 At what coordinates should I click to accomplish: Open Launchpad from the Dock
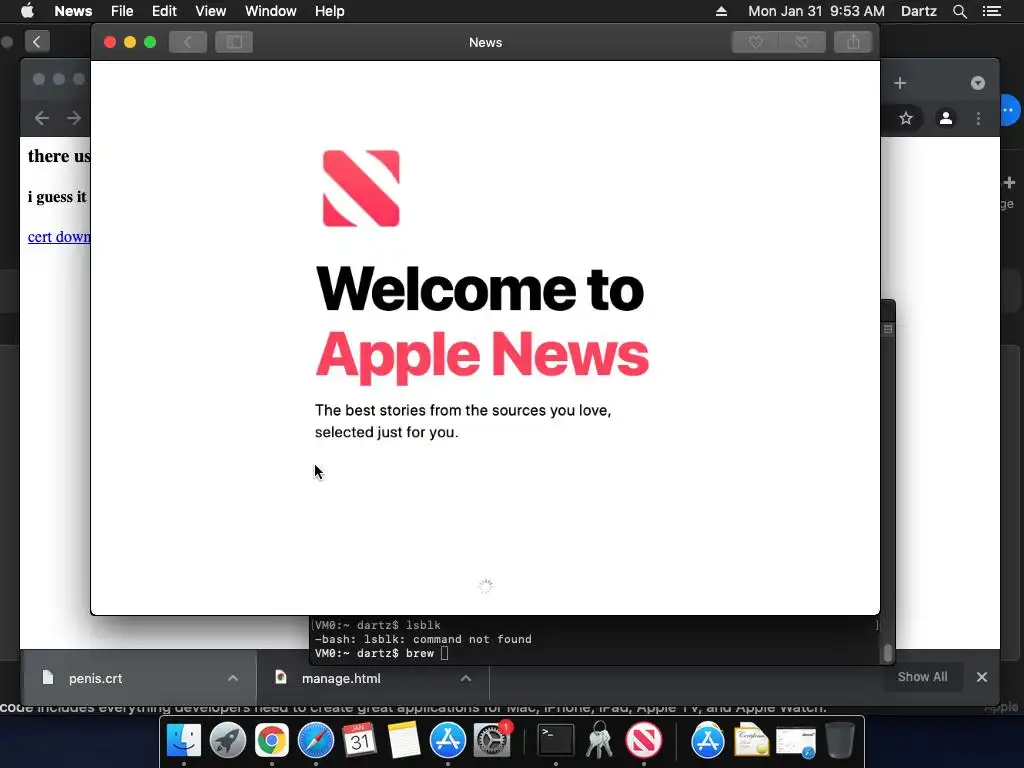pyautogui.click(x=227, y=741)
